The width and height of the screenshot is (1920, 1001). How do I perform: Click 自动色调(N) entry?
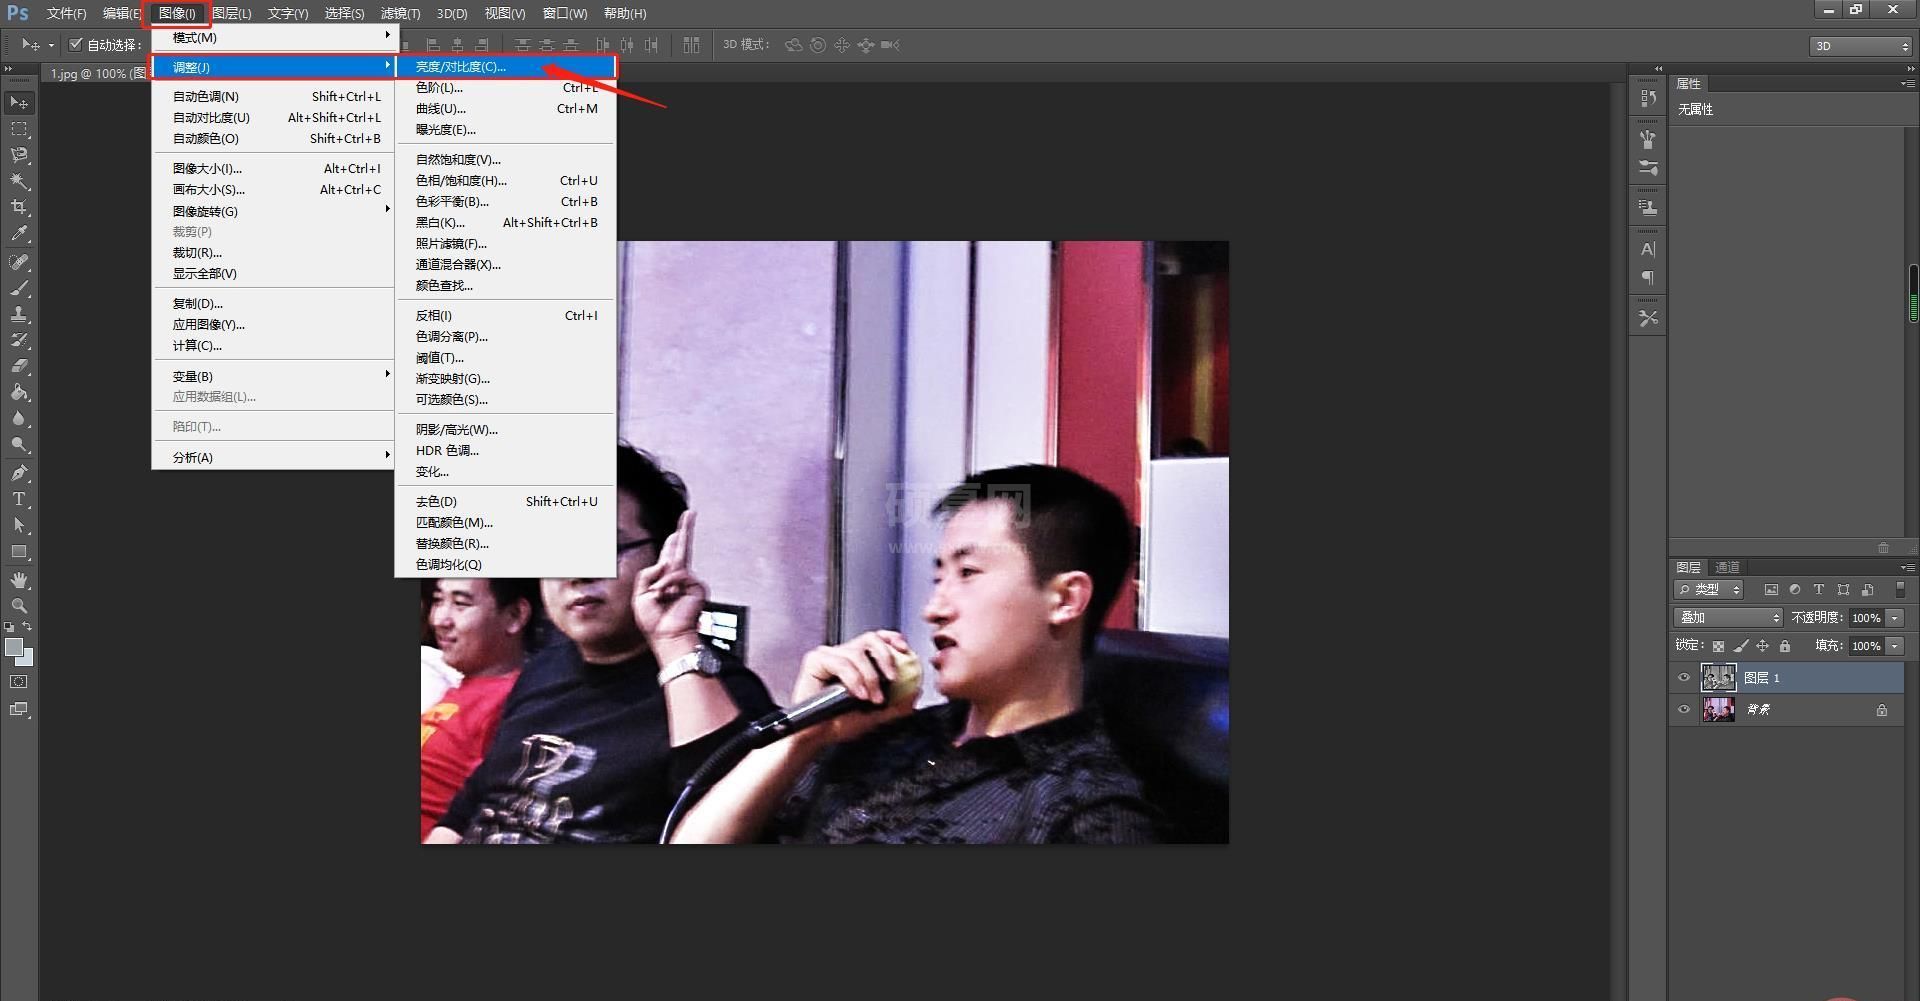tap(274, 97)
